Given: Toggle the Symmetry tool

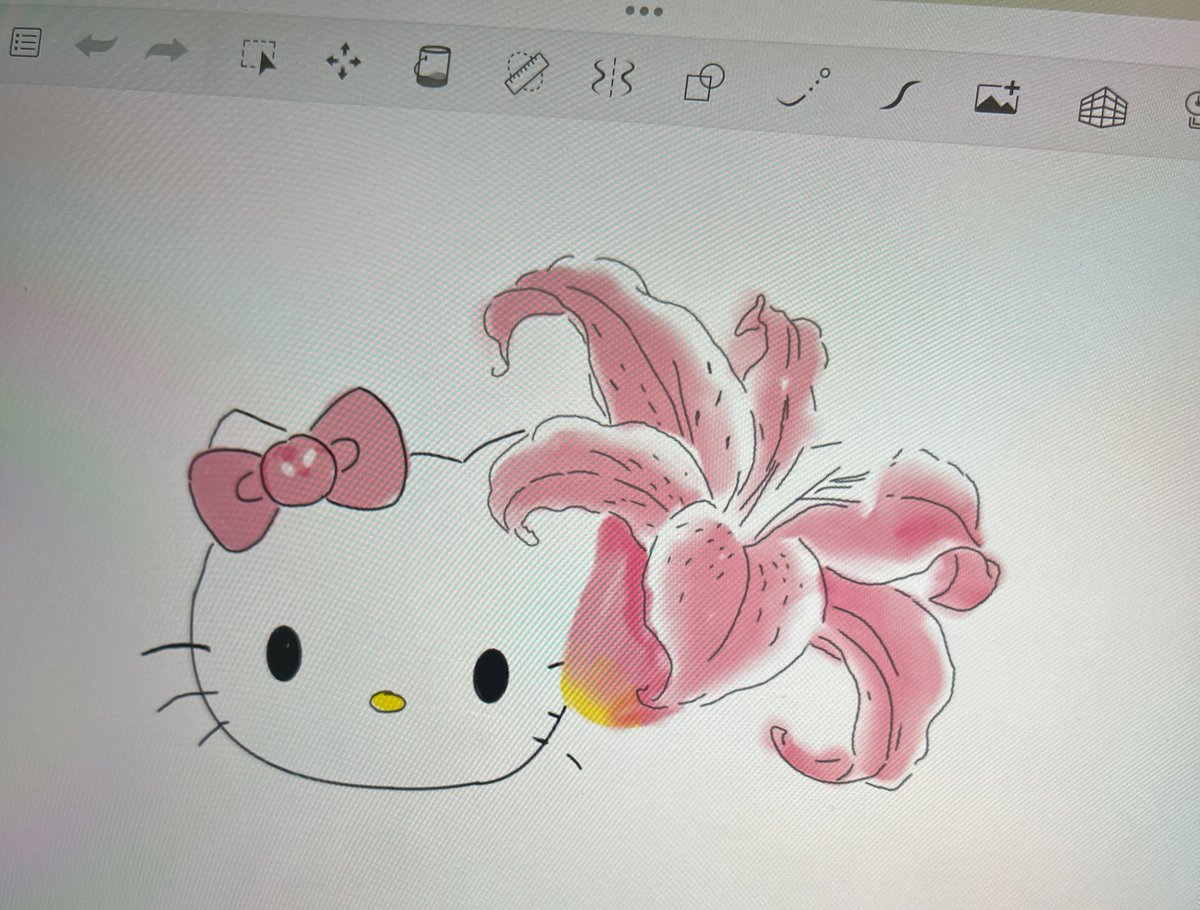Looking at the screenshot, I should click(612, 80).
